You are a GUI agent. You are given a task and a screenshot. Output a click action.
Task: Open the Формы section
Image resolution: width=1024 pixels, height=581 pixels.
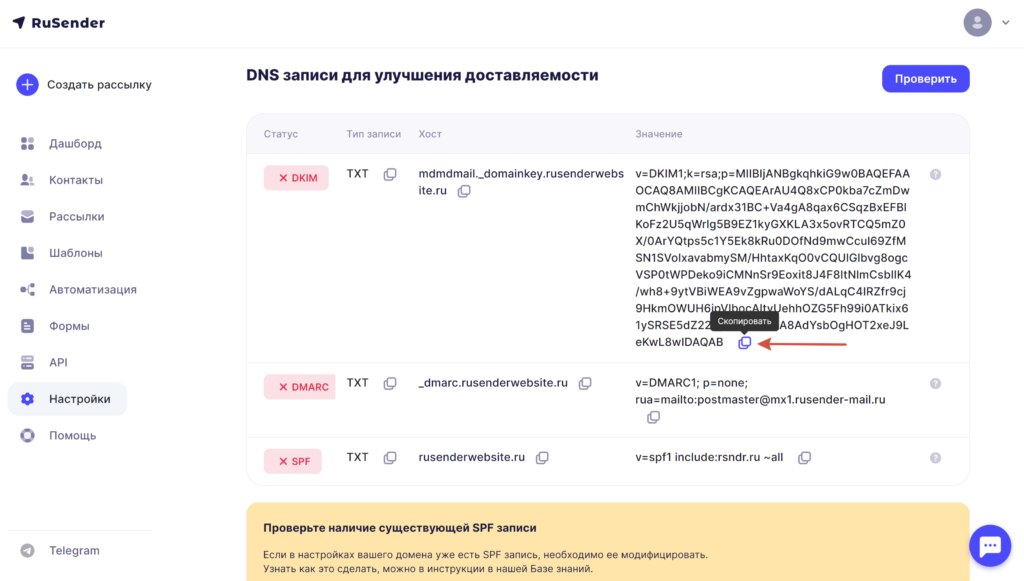(69, 326)
